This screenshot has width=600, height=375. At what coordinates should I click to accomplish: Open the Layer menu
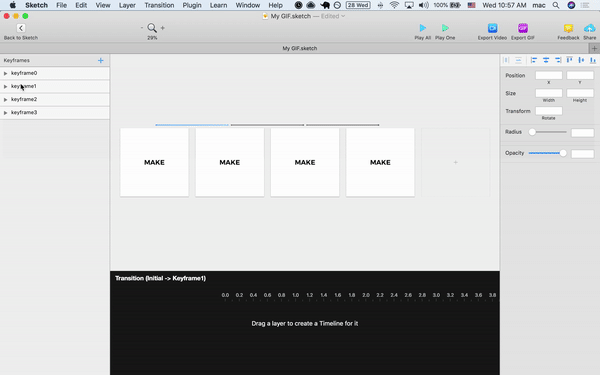pos(127,5)
